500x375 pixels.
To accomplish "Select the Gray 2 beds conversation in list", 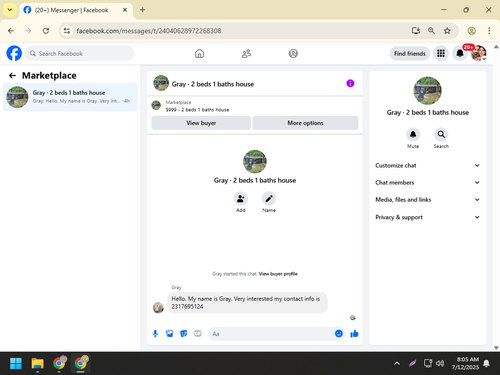I will coord(70,97).
